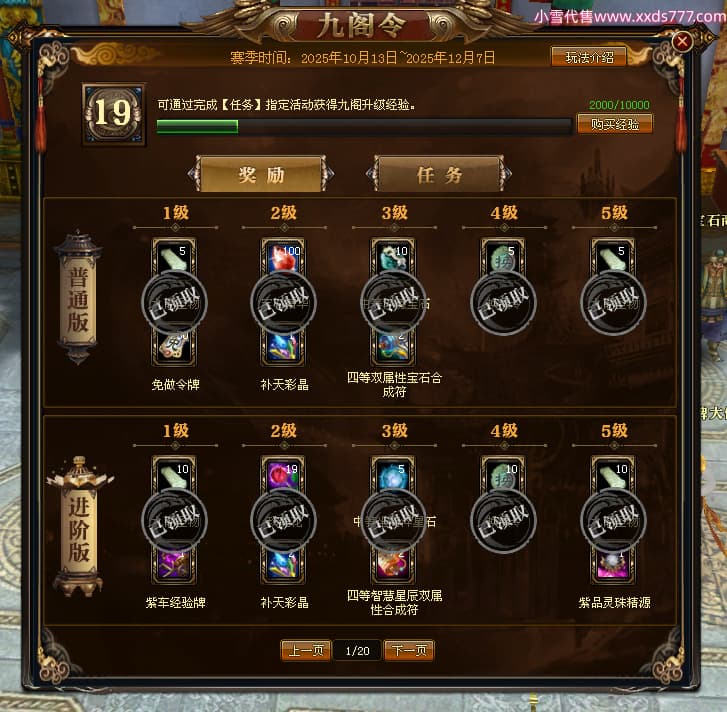Screen dimensions: 727x712
Task: Switch to the 奖励 rewards tab
Action: click(261, 175)
